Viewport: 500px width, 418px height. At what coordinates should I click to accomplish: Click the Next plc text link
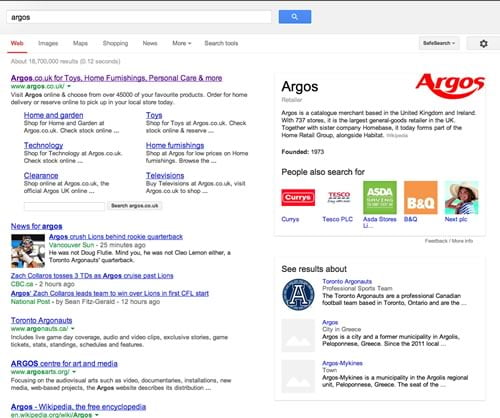tap(456, 219)
